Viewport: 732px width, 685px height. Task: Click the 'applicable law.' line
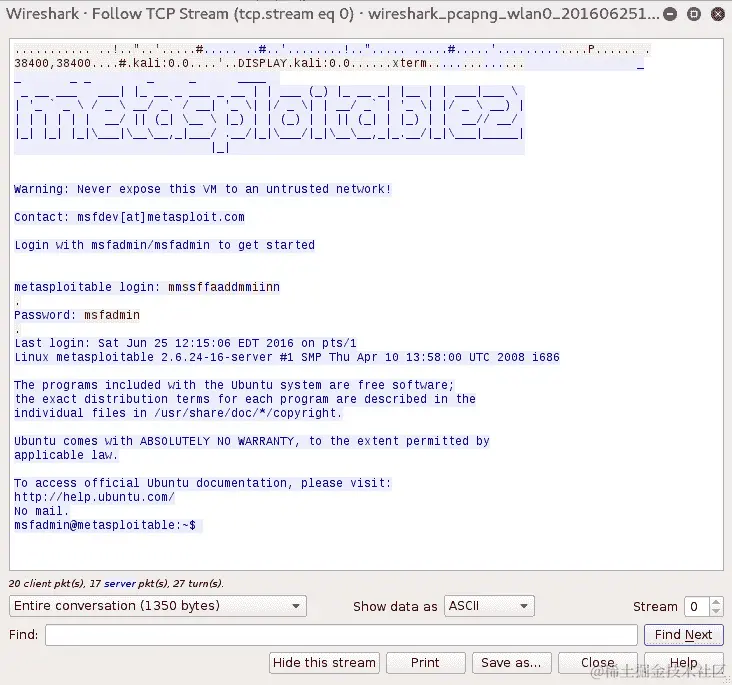click(66, 455)
